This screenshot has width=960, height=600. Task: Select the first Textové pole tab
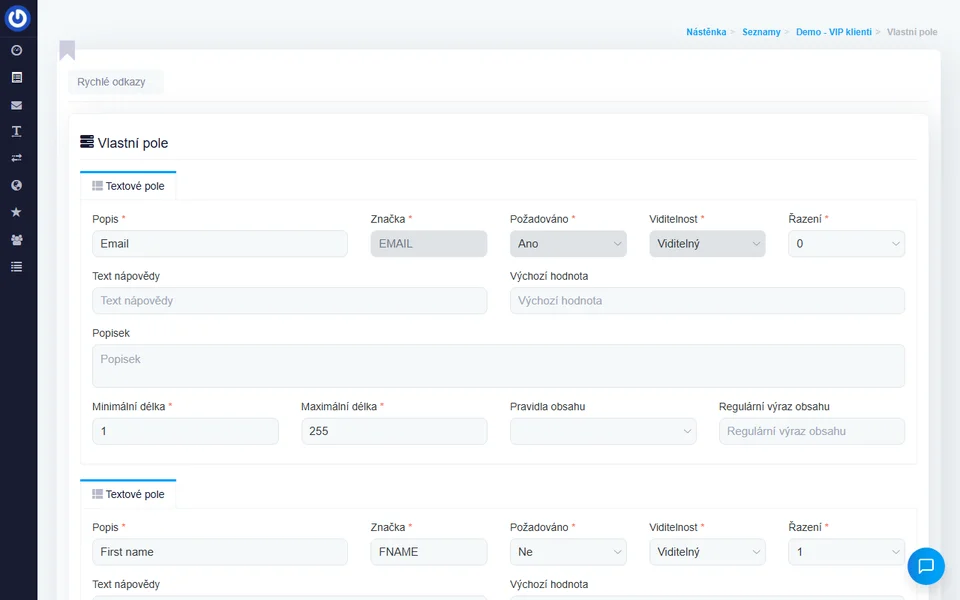coord(128,186)
